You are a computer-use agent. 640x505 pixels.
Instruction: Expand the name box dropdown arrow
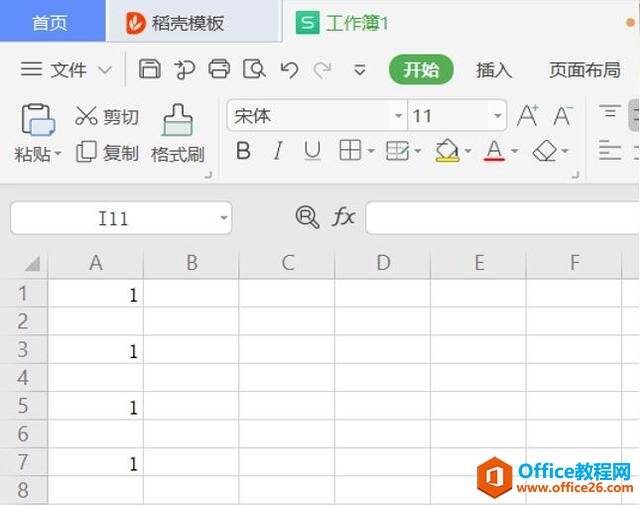[224, 218]
